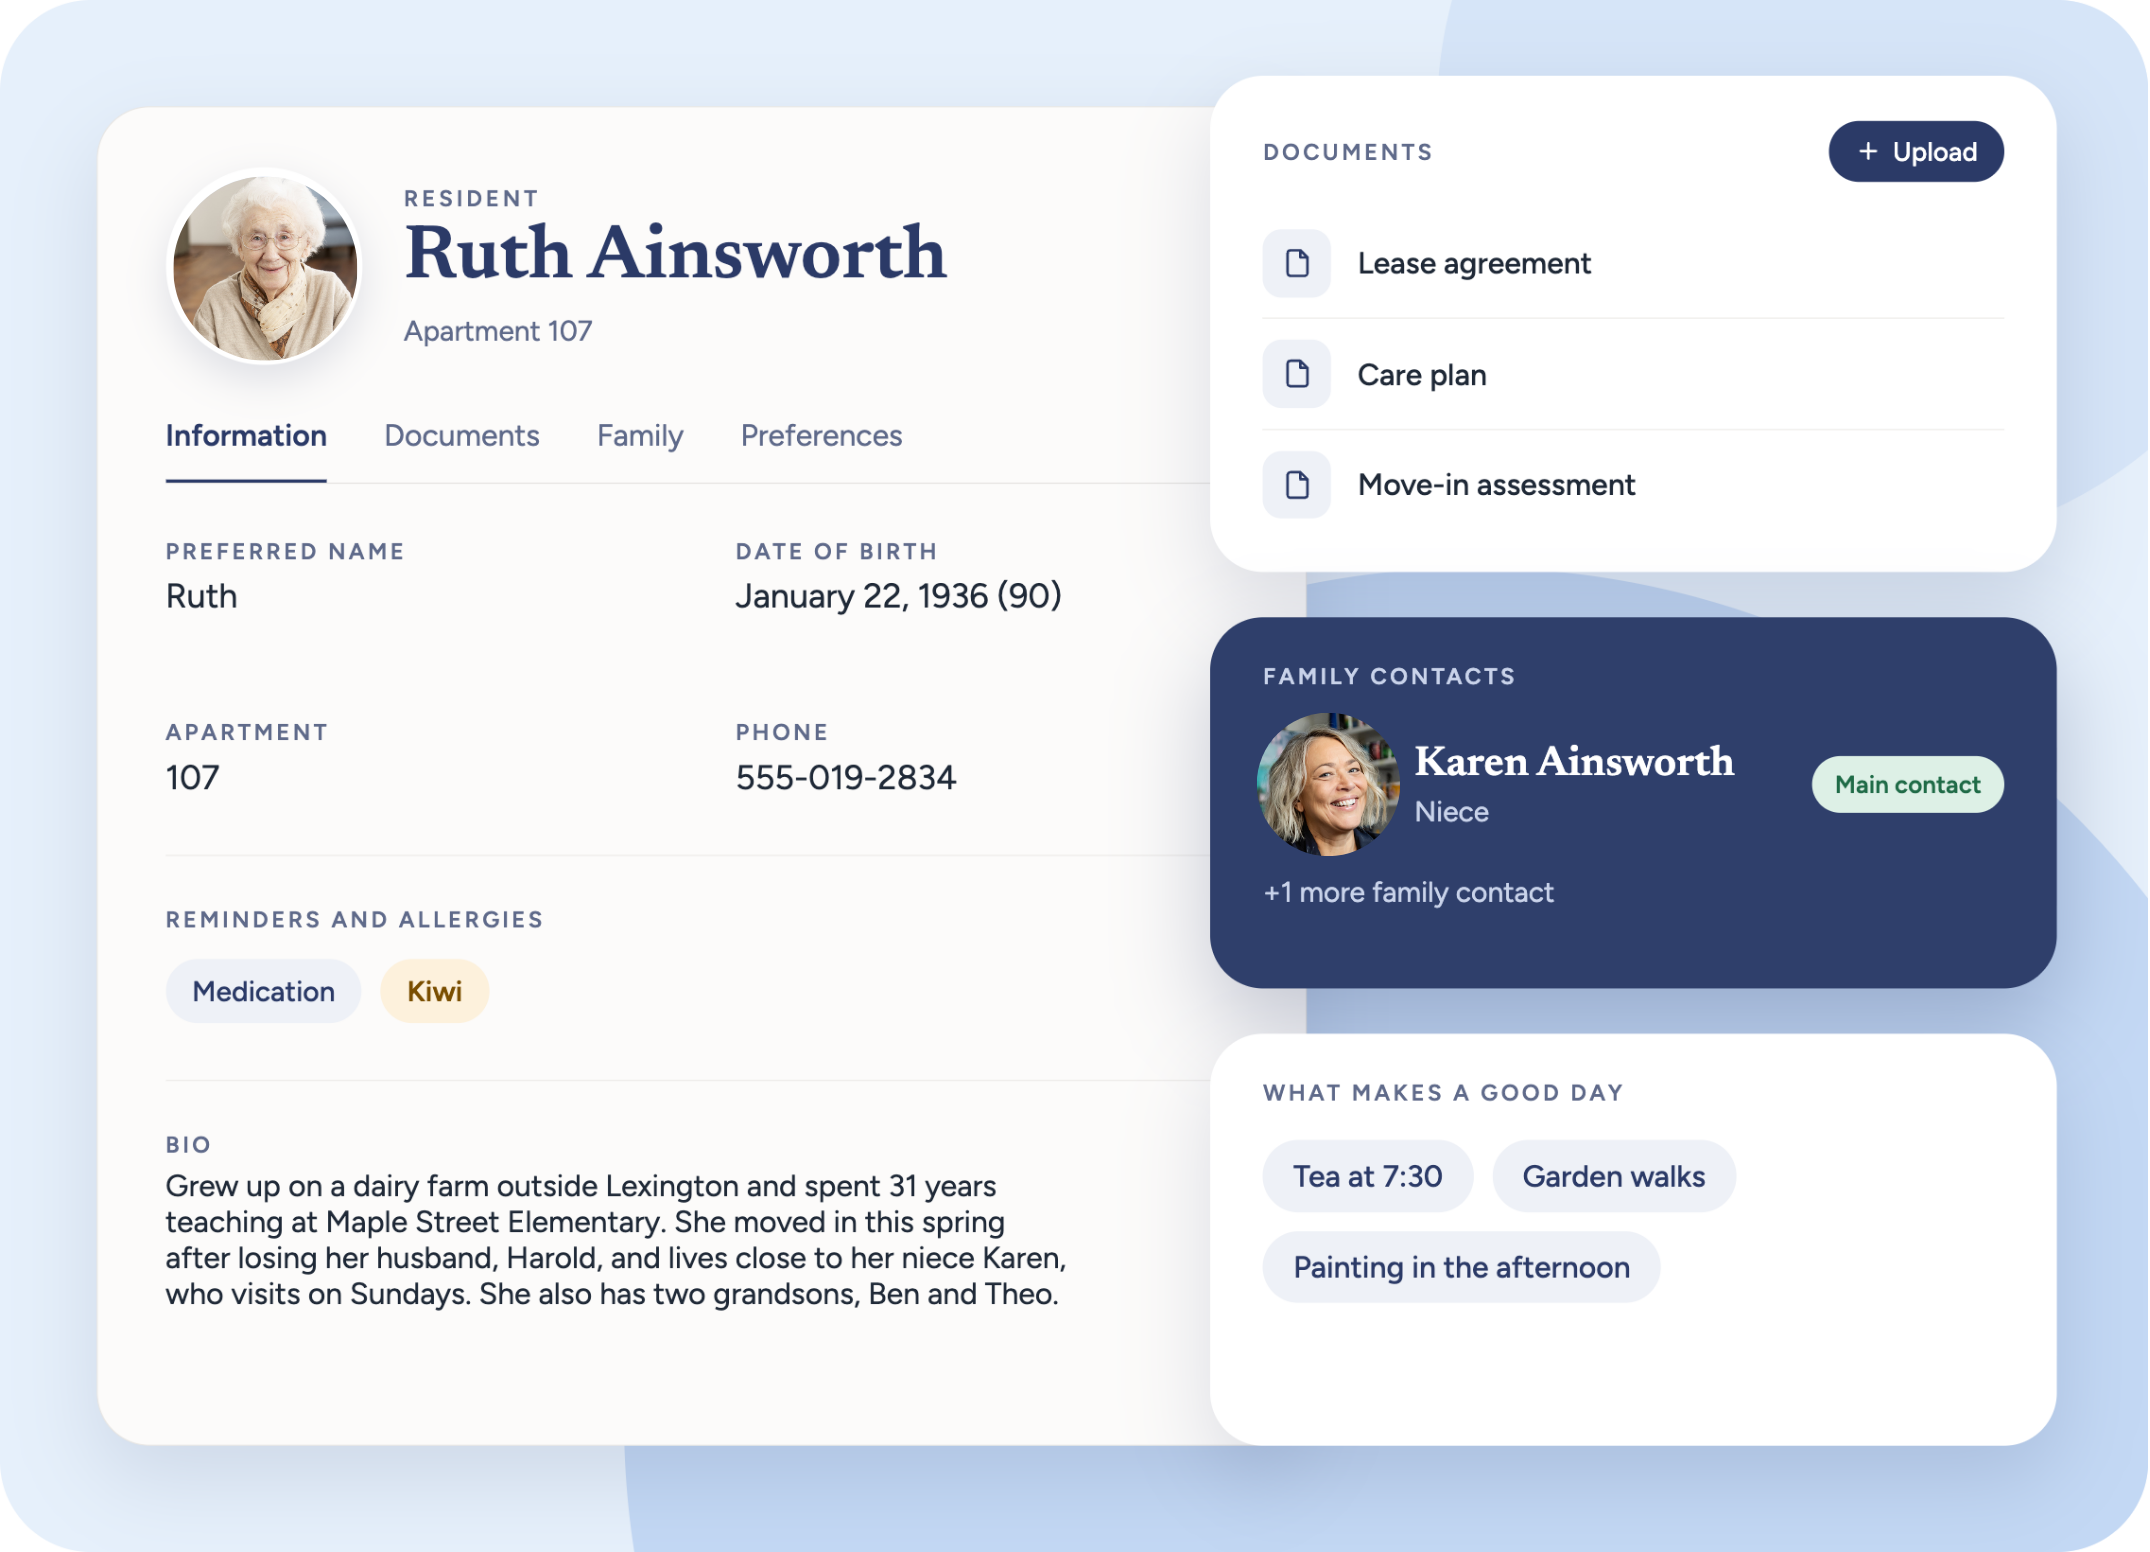Click the date of birth January 22, 1936 (90)
Viewport: 2150px width, 1552px height.
[898, 597]
